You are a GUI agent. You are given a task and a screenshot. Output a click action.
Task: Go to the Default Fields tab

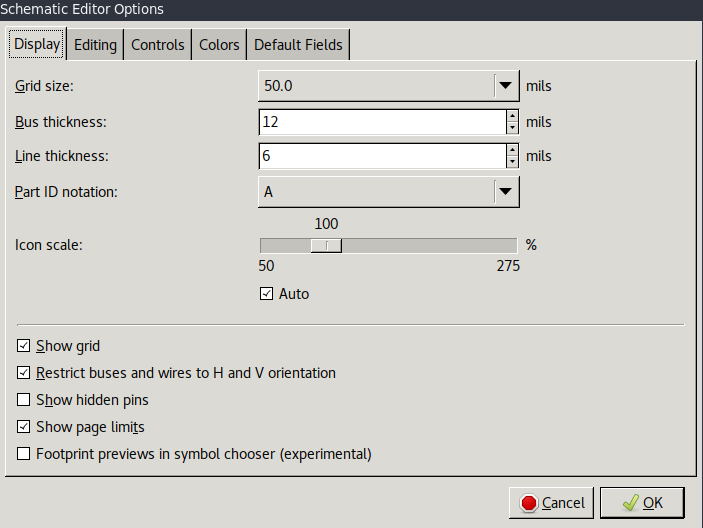(x=298, y=45)
